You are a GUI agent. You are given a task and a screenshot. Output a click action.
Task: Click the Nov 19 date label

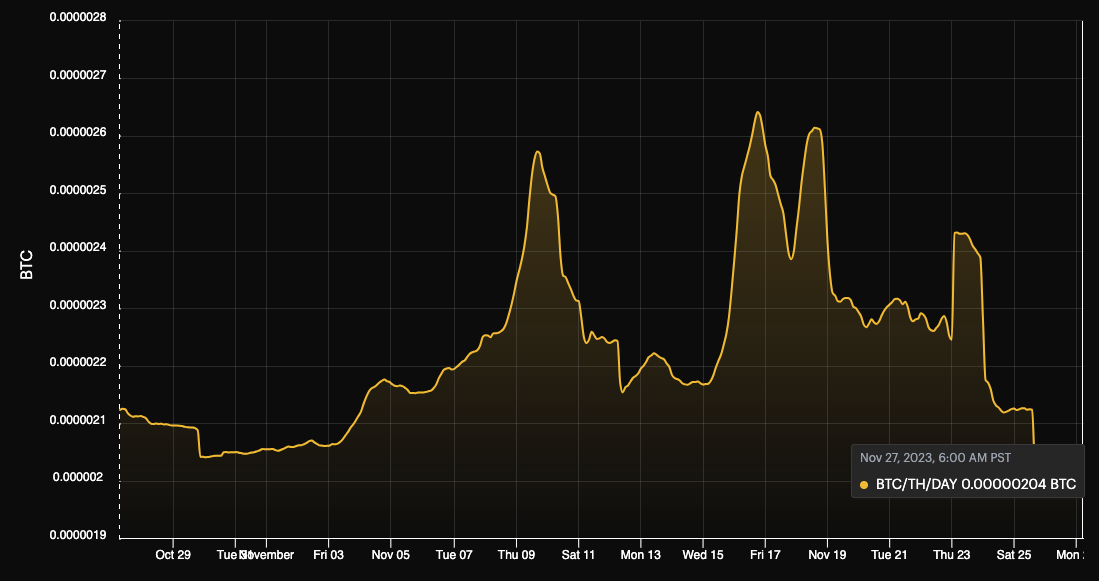tap(827, 555)
